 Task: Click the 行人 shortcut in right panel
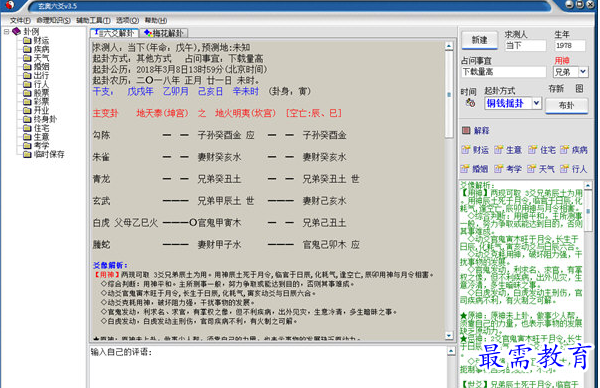pos(574,169)
